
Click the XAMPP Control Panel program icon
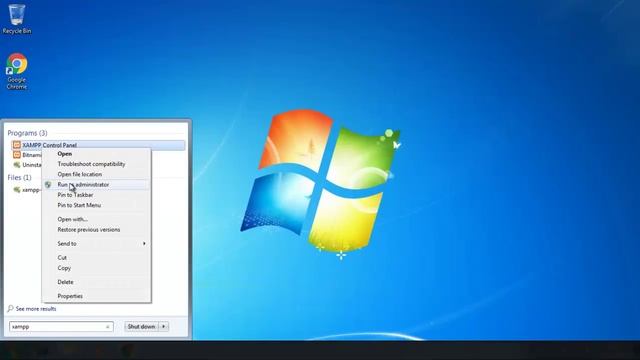(x=17, y=145)
